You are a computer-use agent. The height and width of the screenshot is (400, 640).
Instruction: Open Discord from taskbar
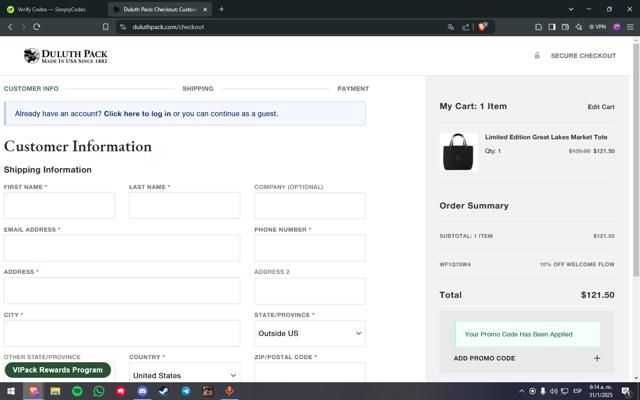142,391
